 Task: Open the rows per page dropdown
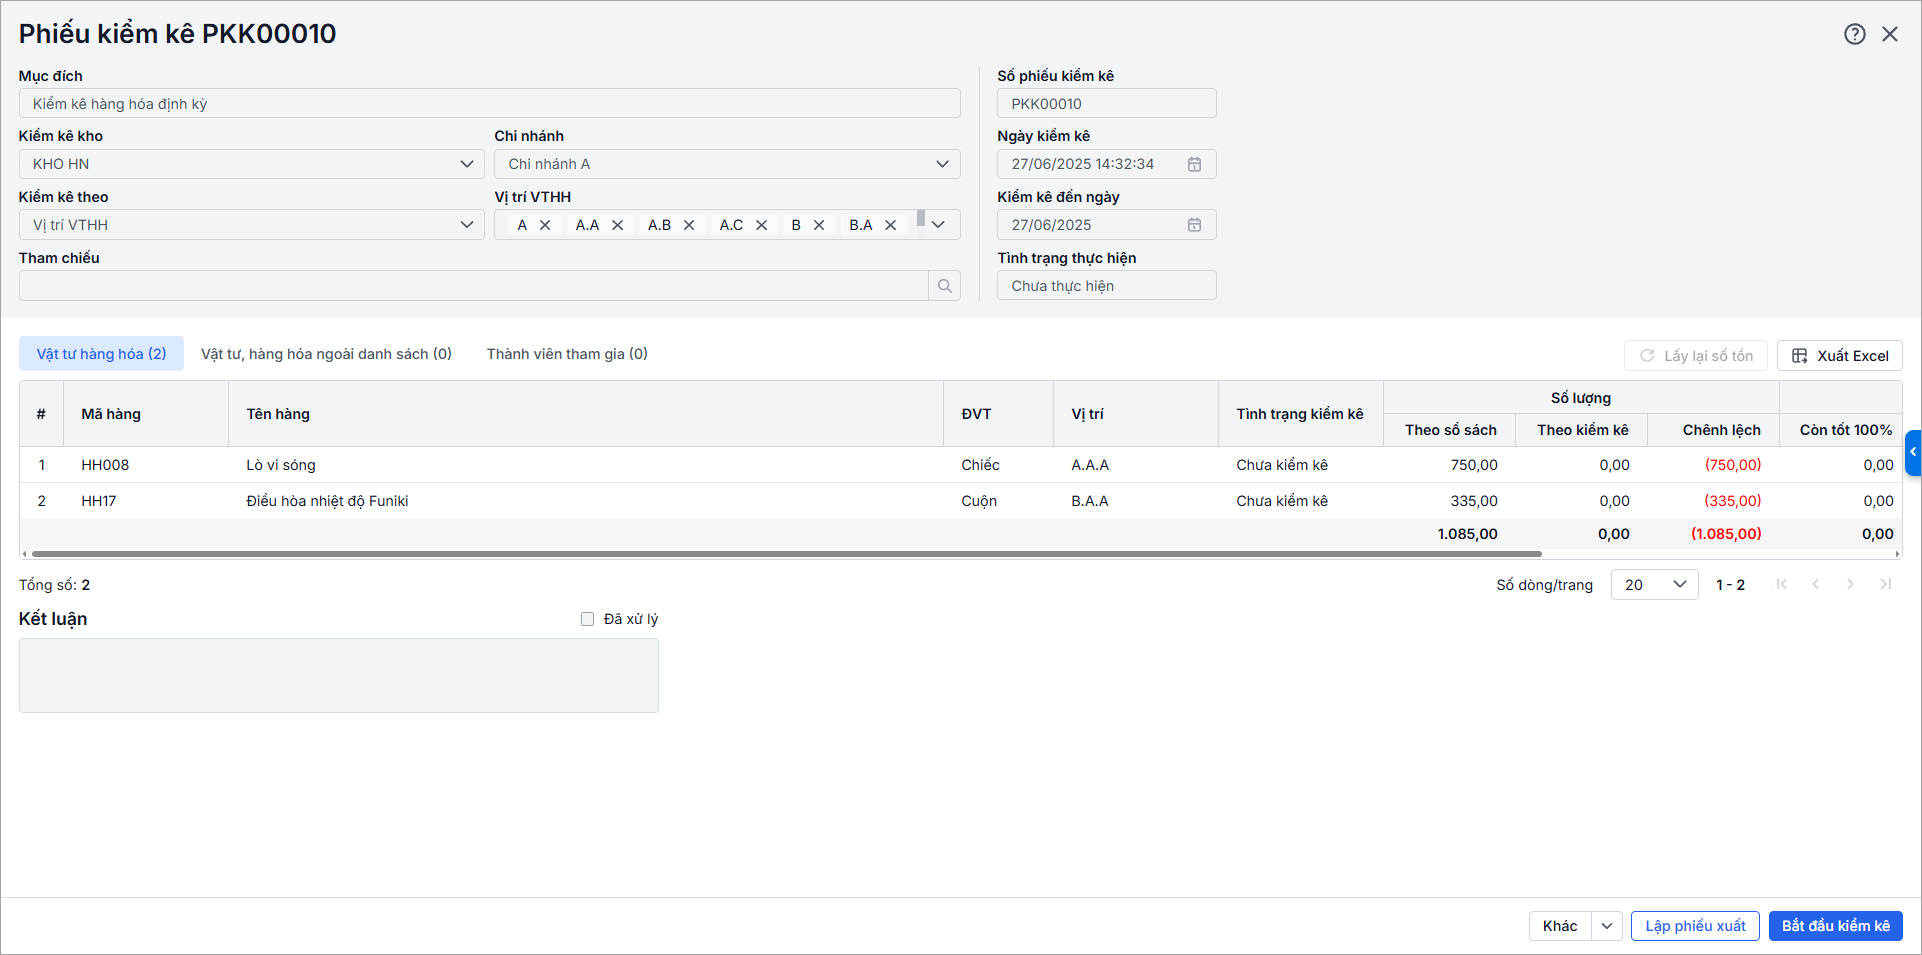tap(1654, 585)
